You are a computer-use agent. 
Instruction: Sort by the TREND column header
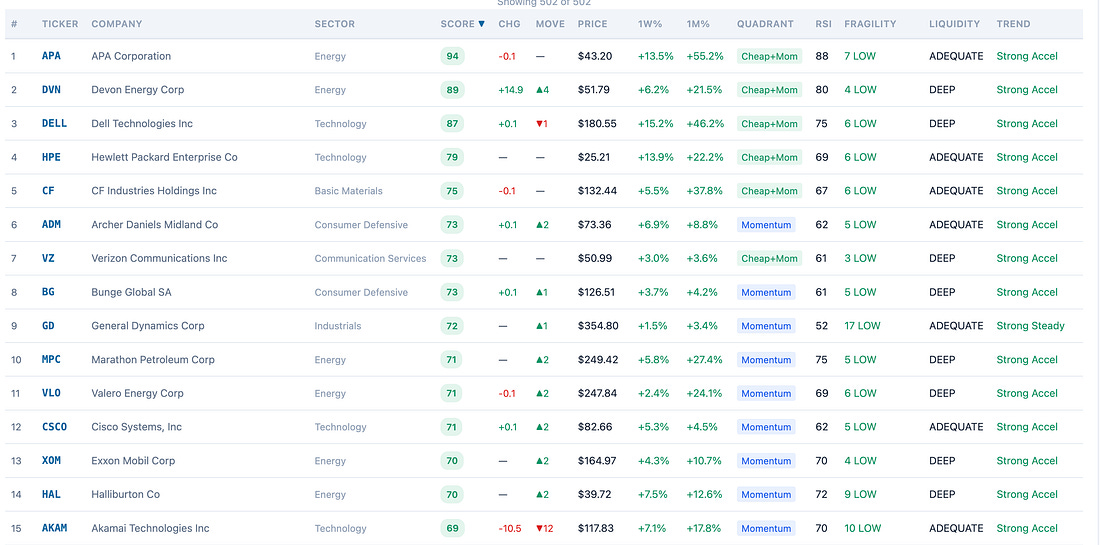(1013, 24)
